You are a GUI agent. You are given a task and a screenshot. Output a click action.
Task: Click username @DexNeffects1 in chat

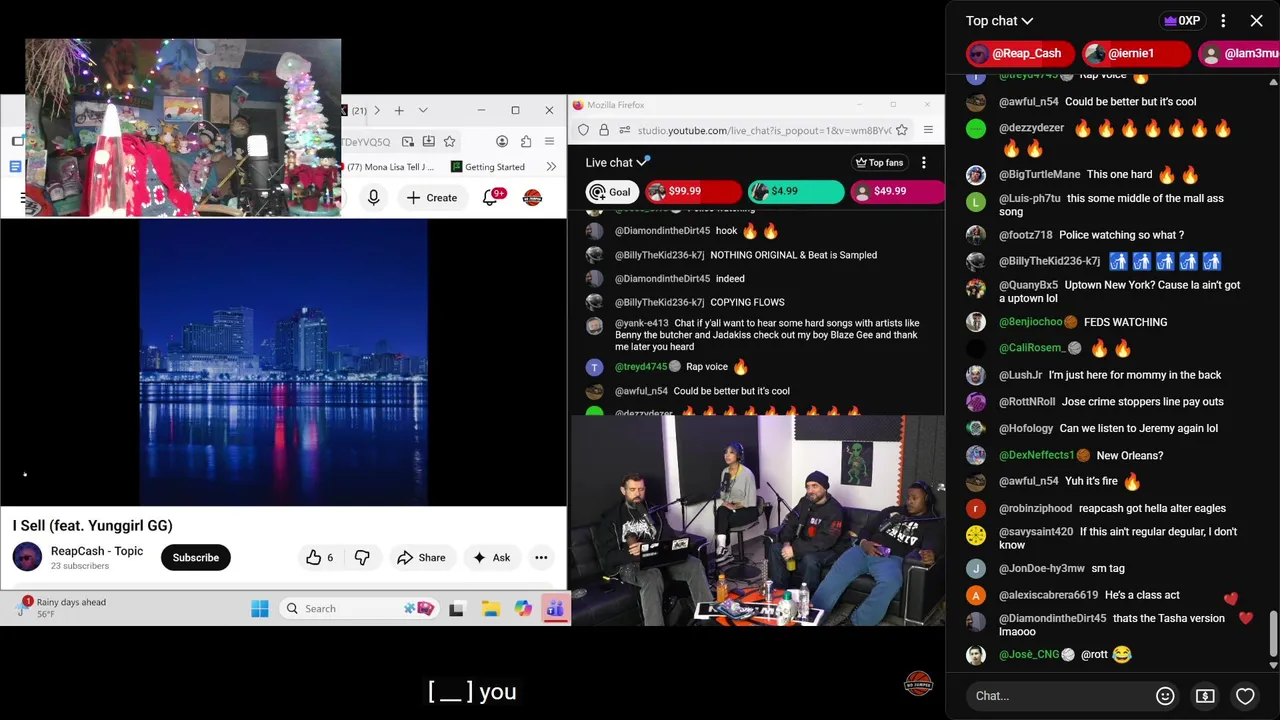point(1036,455)
